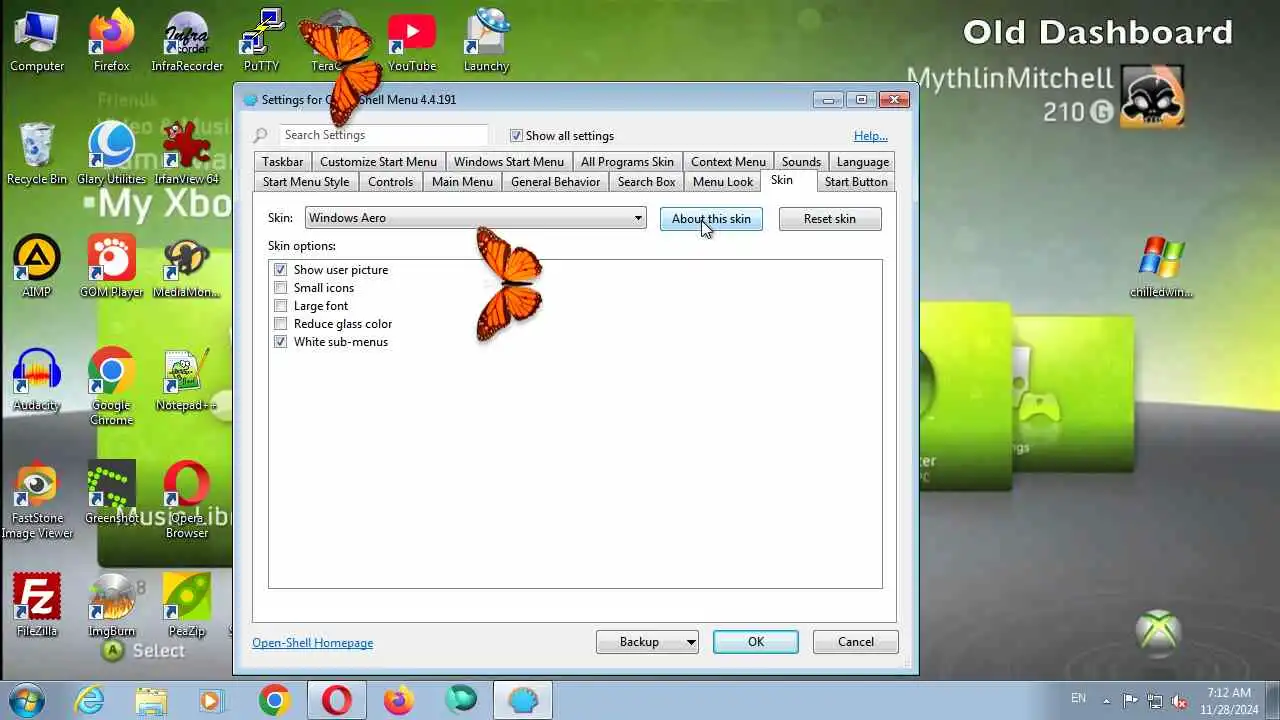The height and width of the screenshot is (720, 1280).
Task: Open the MediaMonkey desktop shortcut
Action: (187, 268)
